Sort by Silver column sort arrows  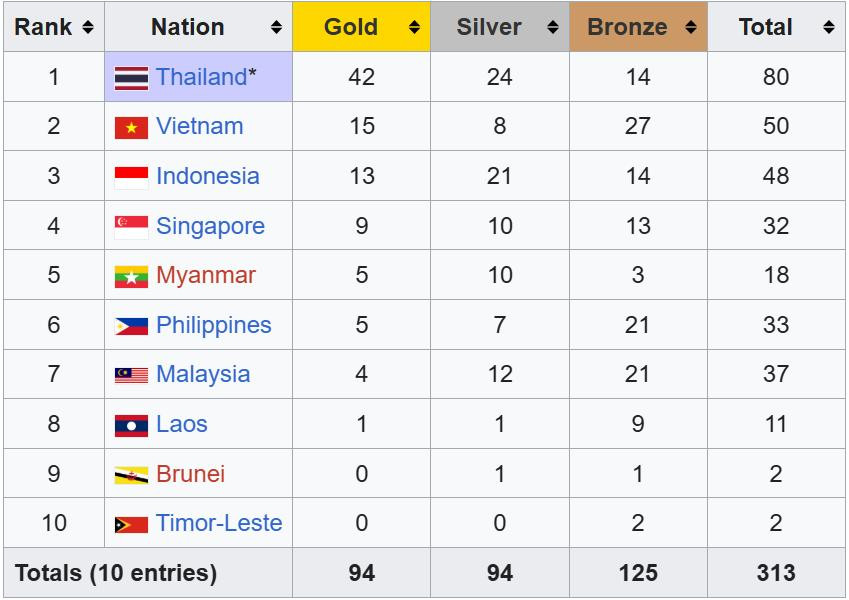point(553,28)
